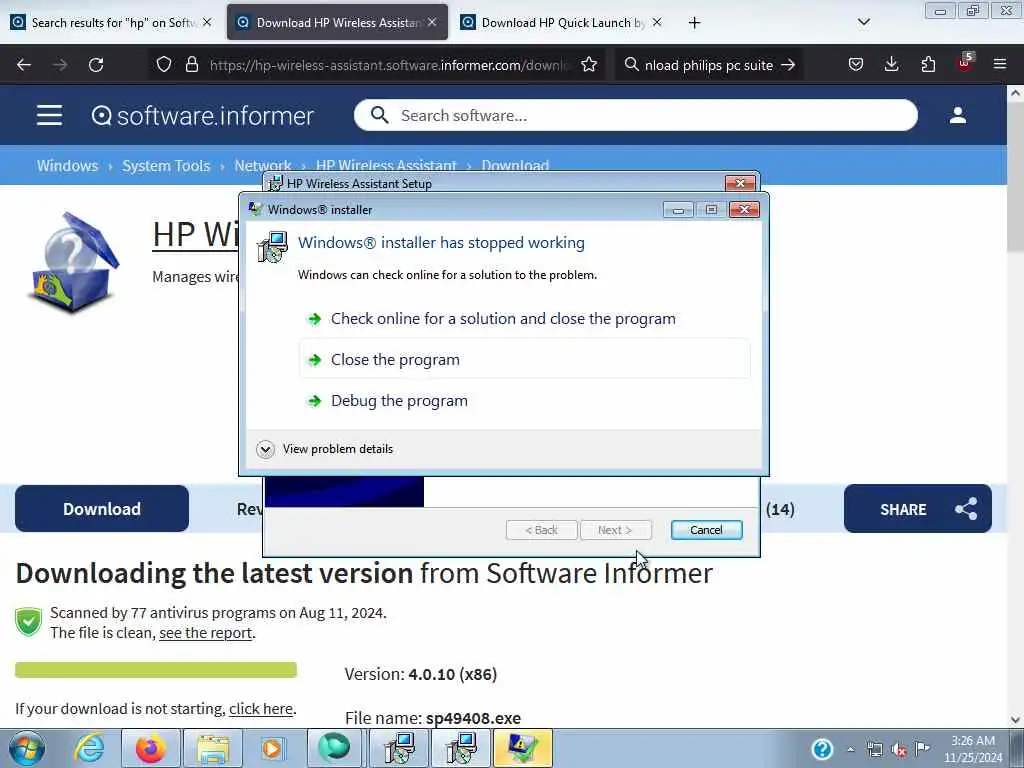1024x768 pixels.
Task: Click the big Download button
Action: click(102, 509)
